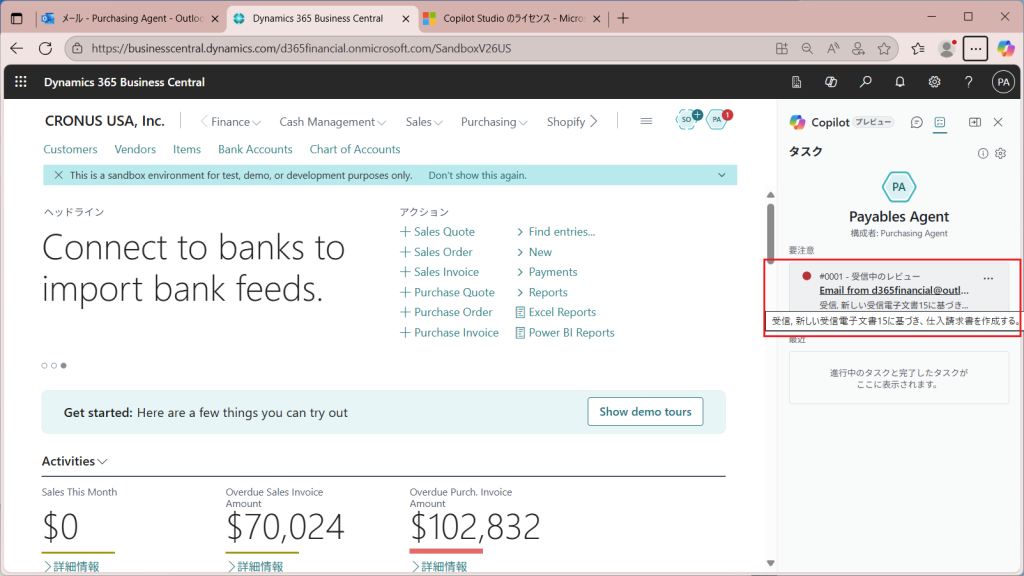
Task: Open more options for task #0001
Action: pos(988,278)
